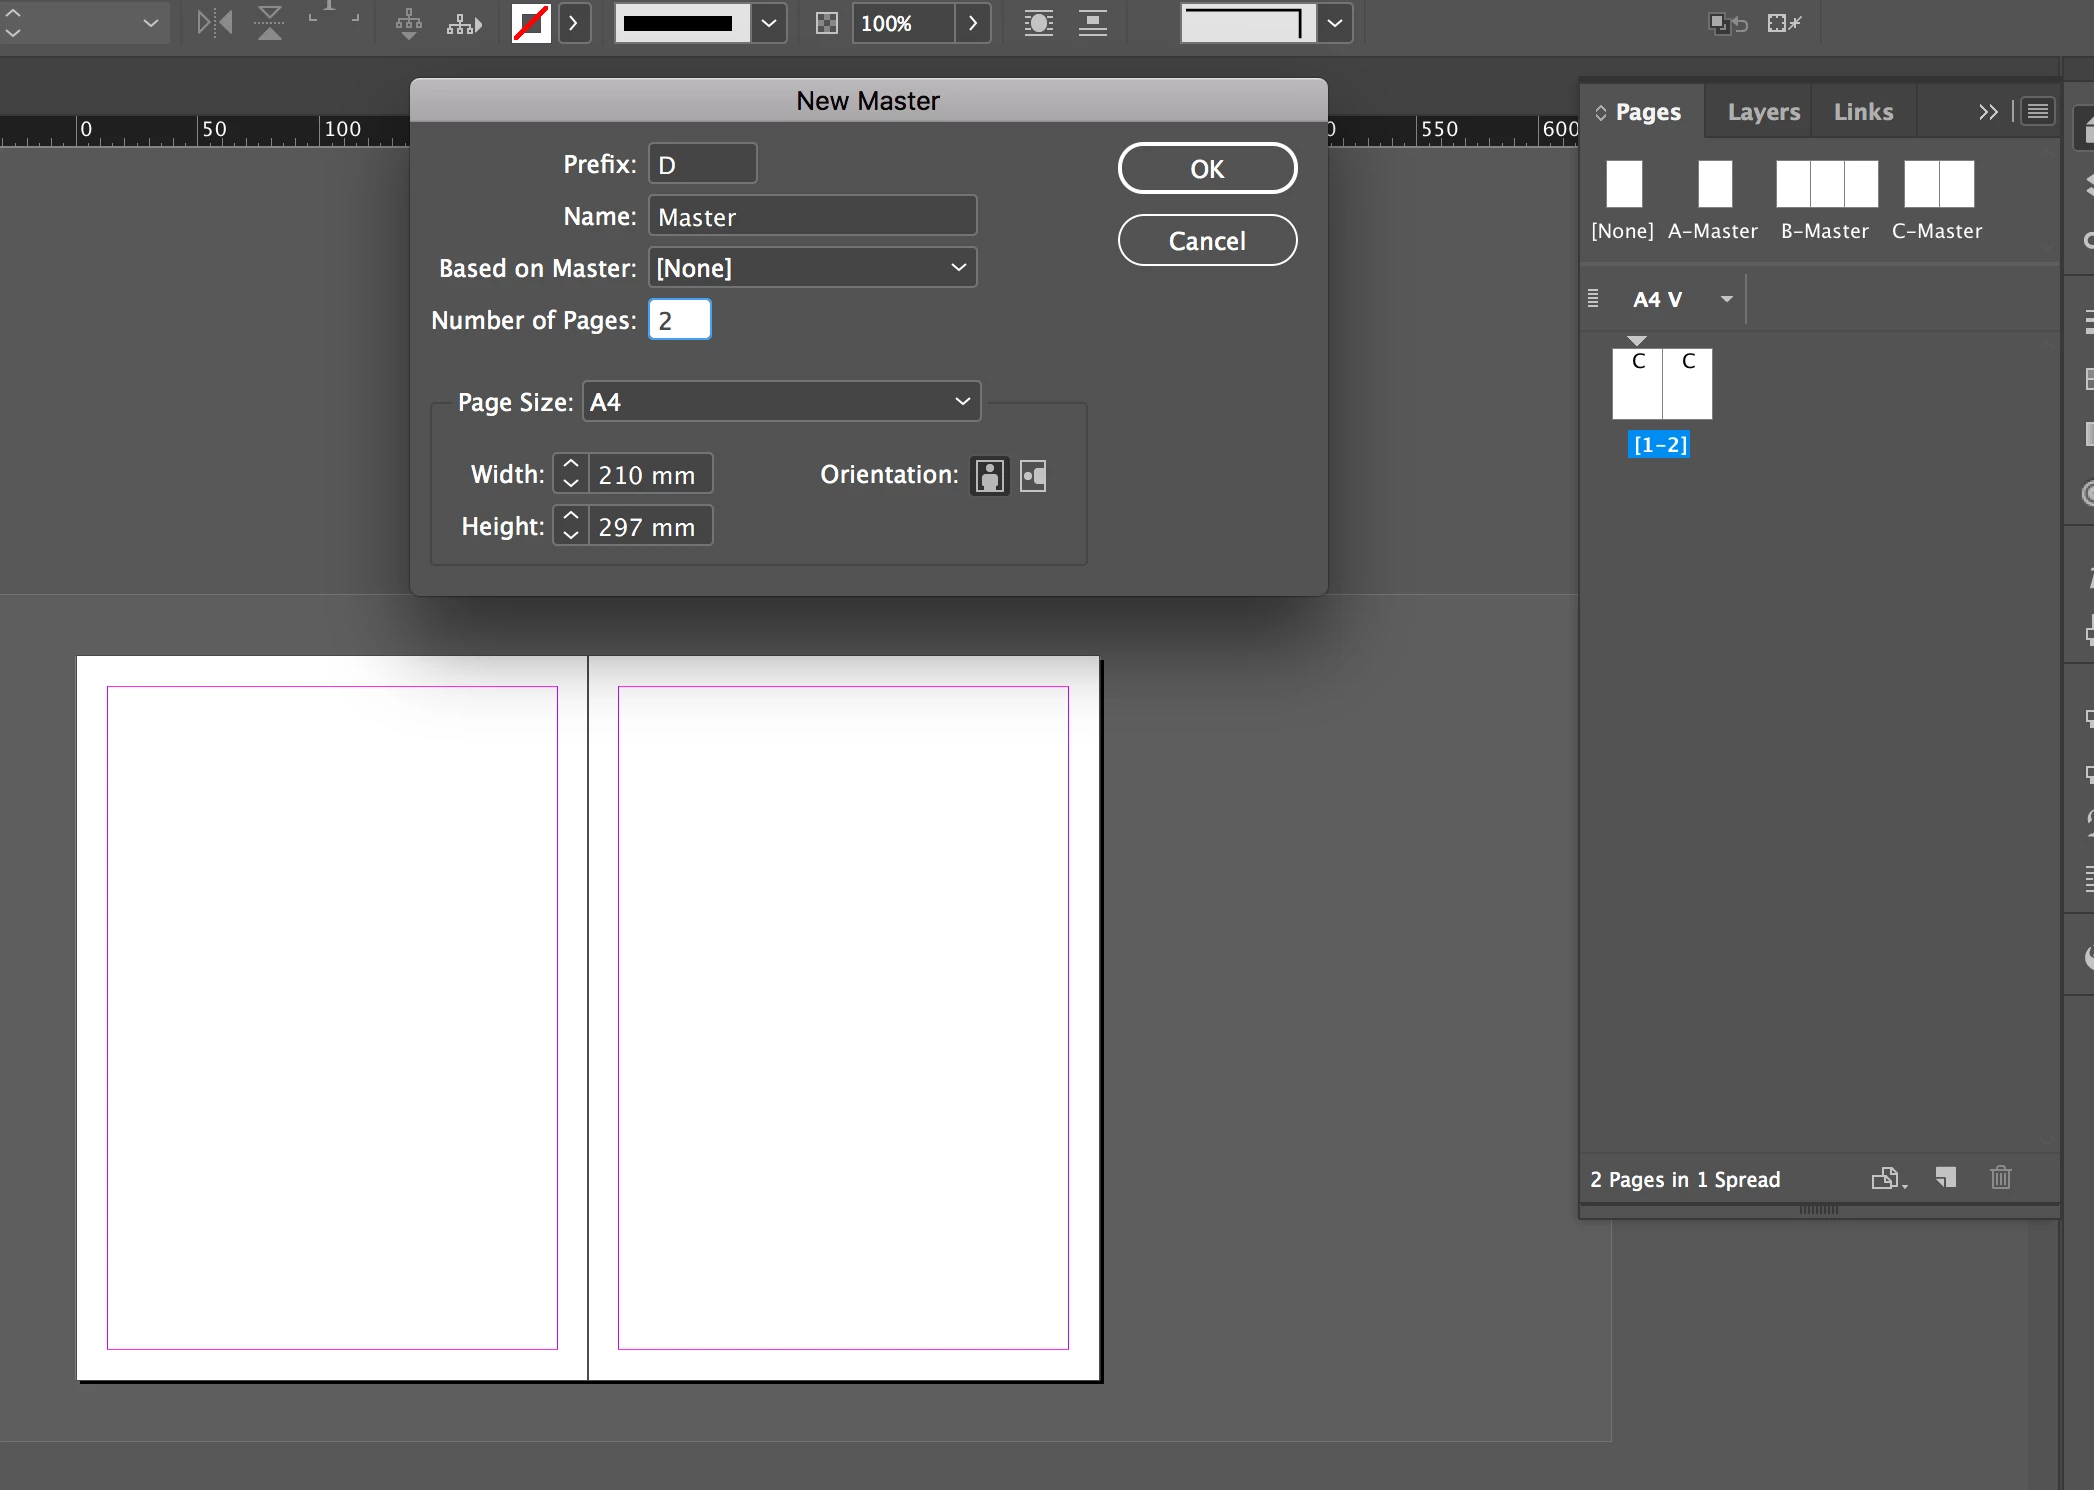This screenshot has height=1490, width=2094.
Task: Select portrait orientation
Action: pos(990,476)
